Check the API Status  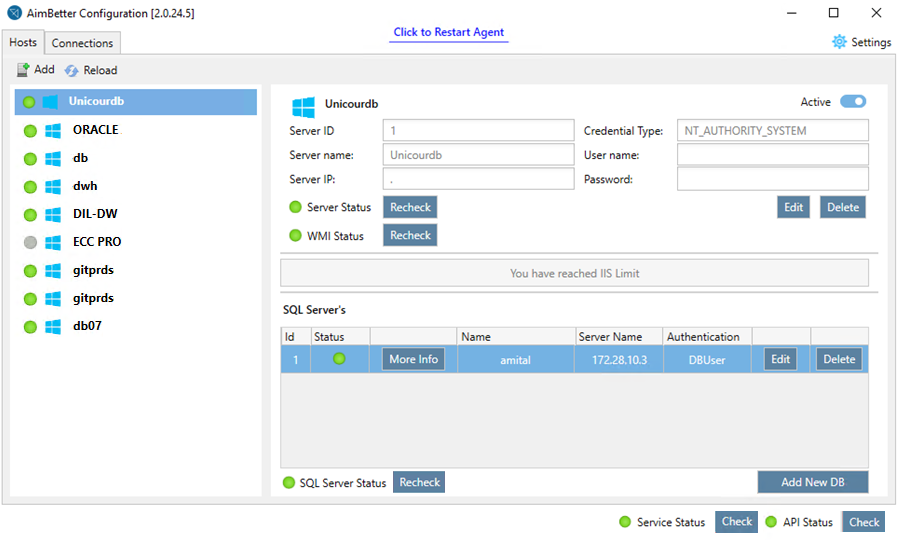pos(864,522)
